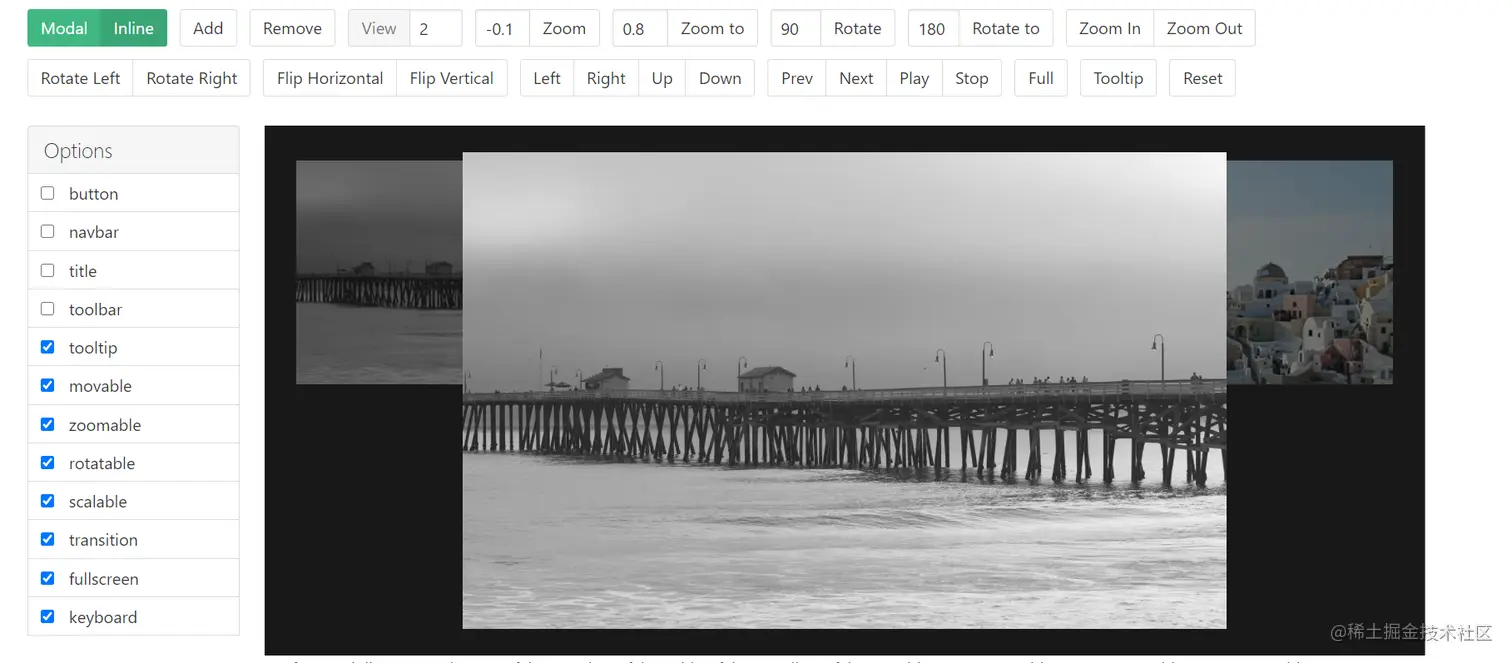Click the Full button
This screenshot has height=663, width=1512.
pyautogui.click(x=1041, y=78)
